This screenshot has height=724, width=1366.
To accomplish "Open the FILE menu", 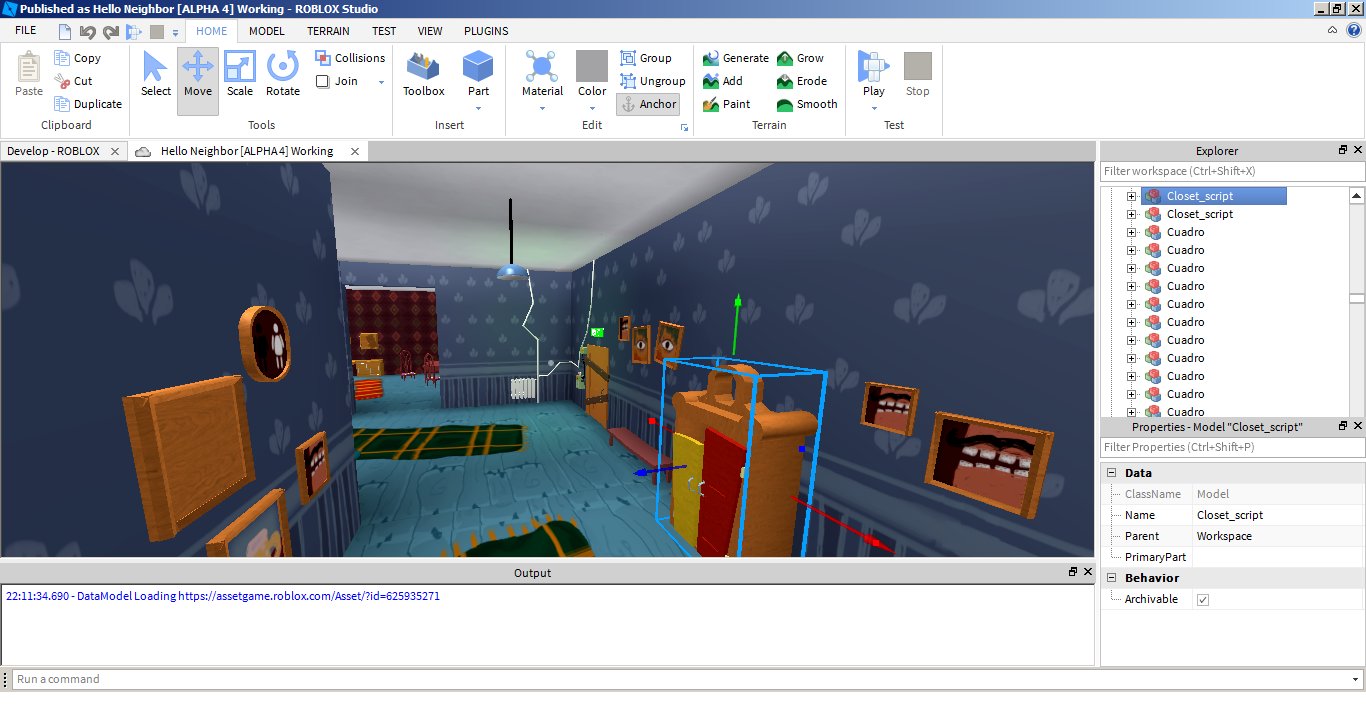I will tap(26, 31).
